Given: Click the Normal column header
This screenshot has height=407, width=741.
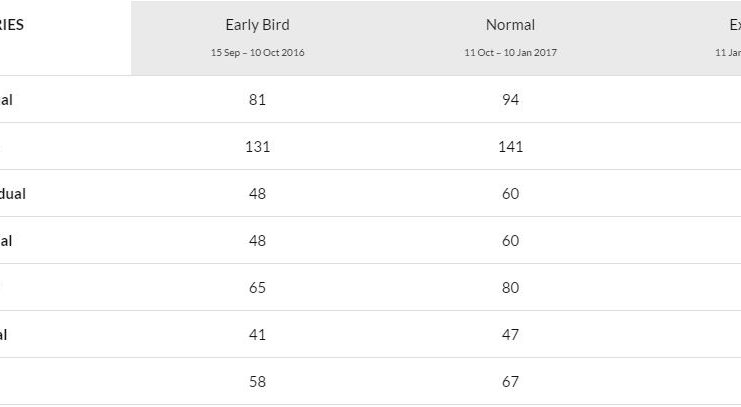Looking at the screenshot, I should (x=510, y=25).
